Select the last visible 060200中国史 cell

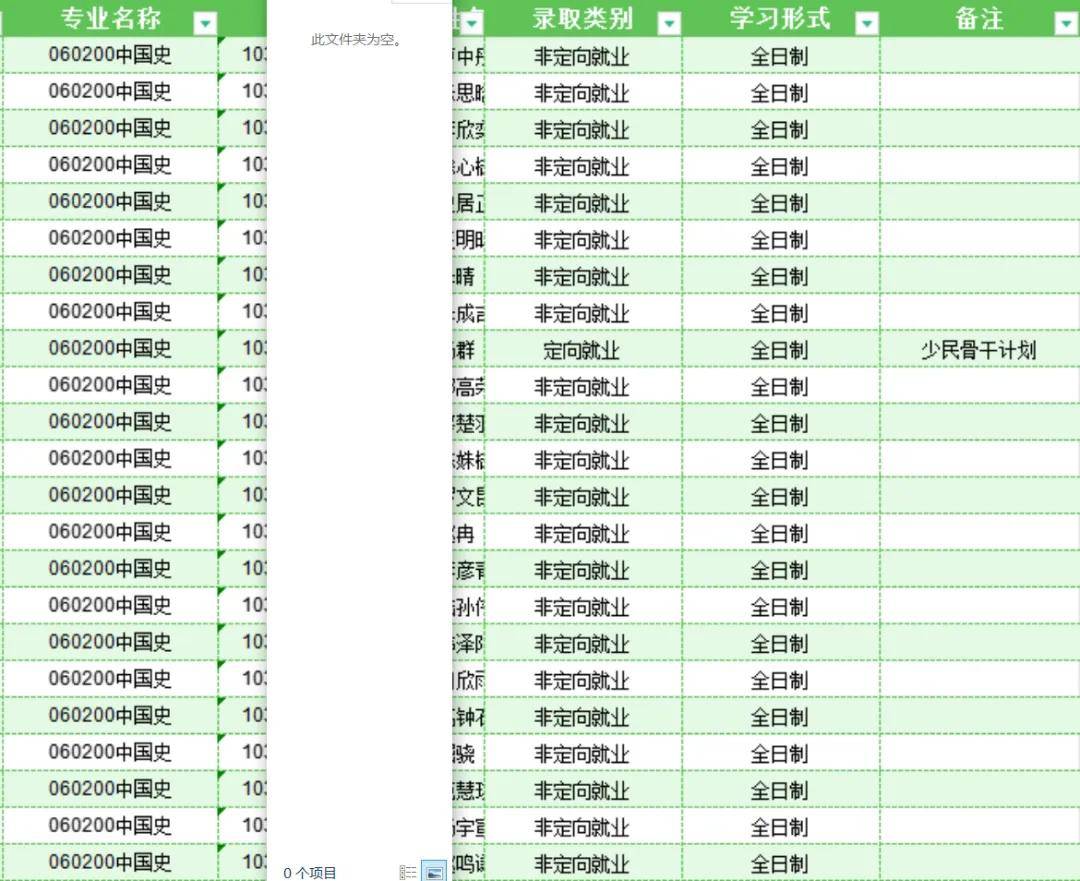click(x=110, y=862)
